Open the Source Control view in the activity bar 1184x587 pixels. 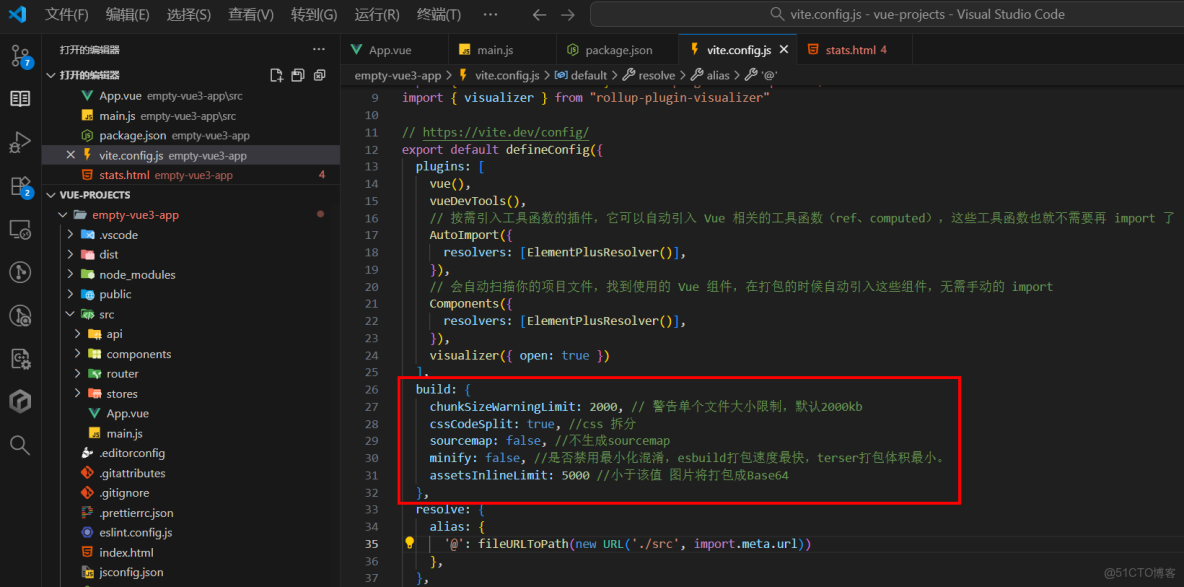click(x=20, y=55)
